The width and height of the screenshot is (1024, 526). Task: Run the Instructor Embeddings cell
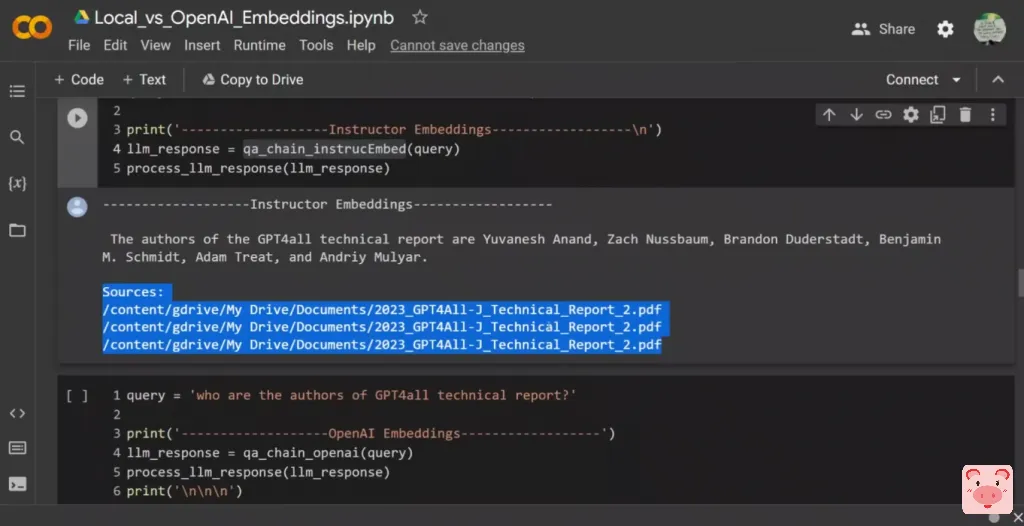[77, 118]
